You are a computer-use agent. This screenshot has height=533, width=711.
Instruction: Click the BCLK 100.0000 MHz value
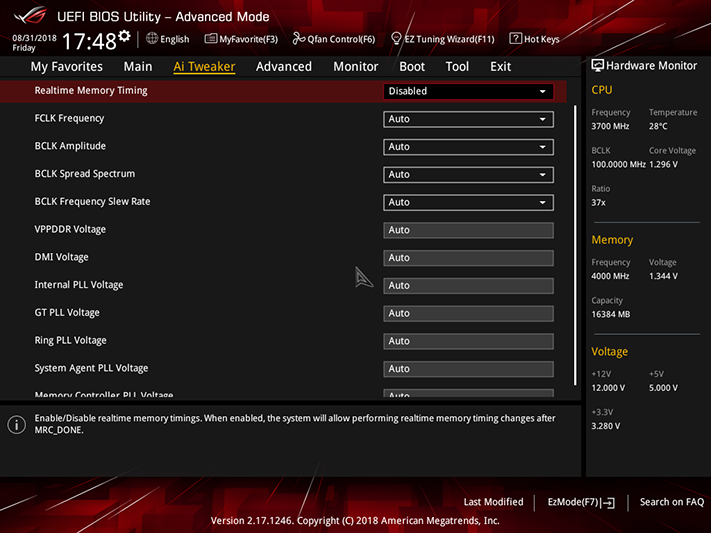point(618,165)
